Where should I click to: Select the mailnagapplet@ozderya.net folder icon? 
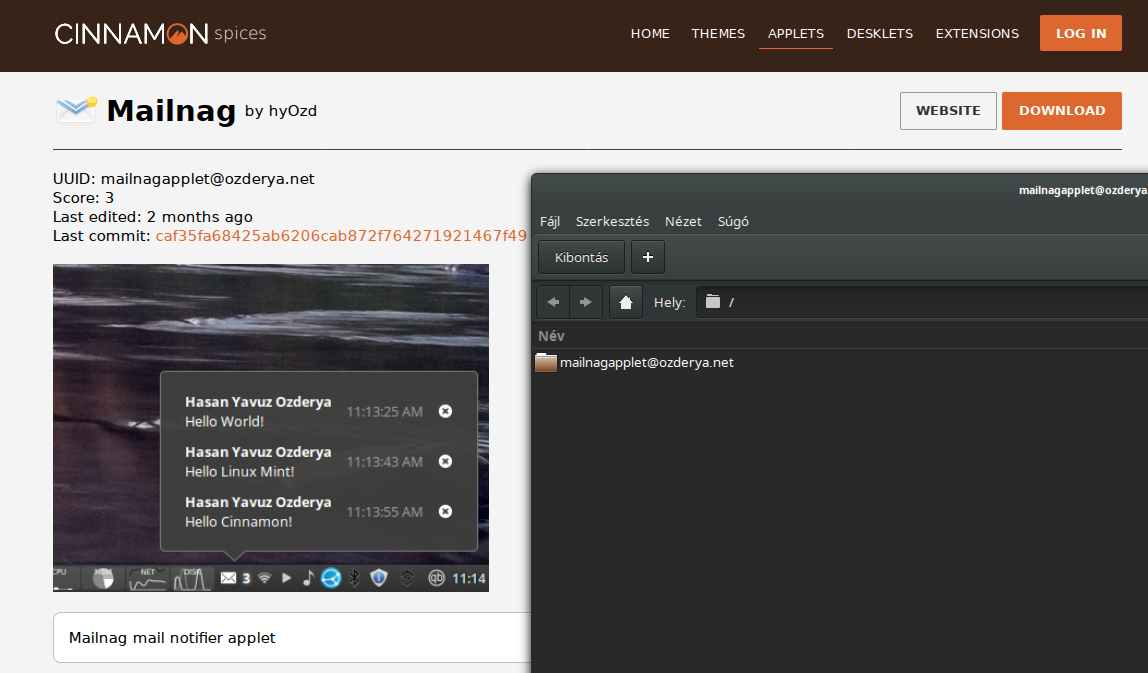[546, 362]
